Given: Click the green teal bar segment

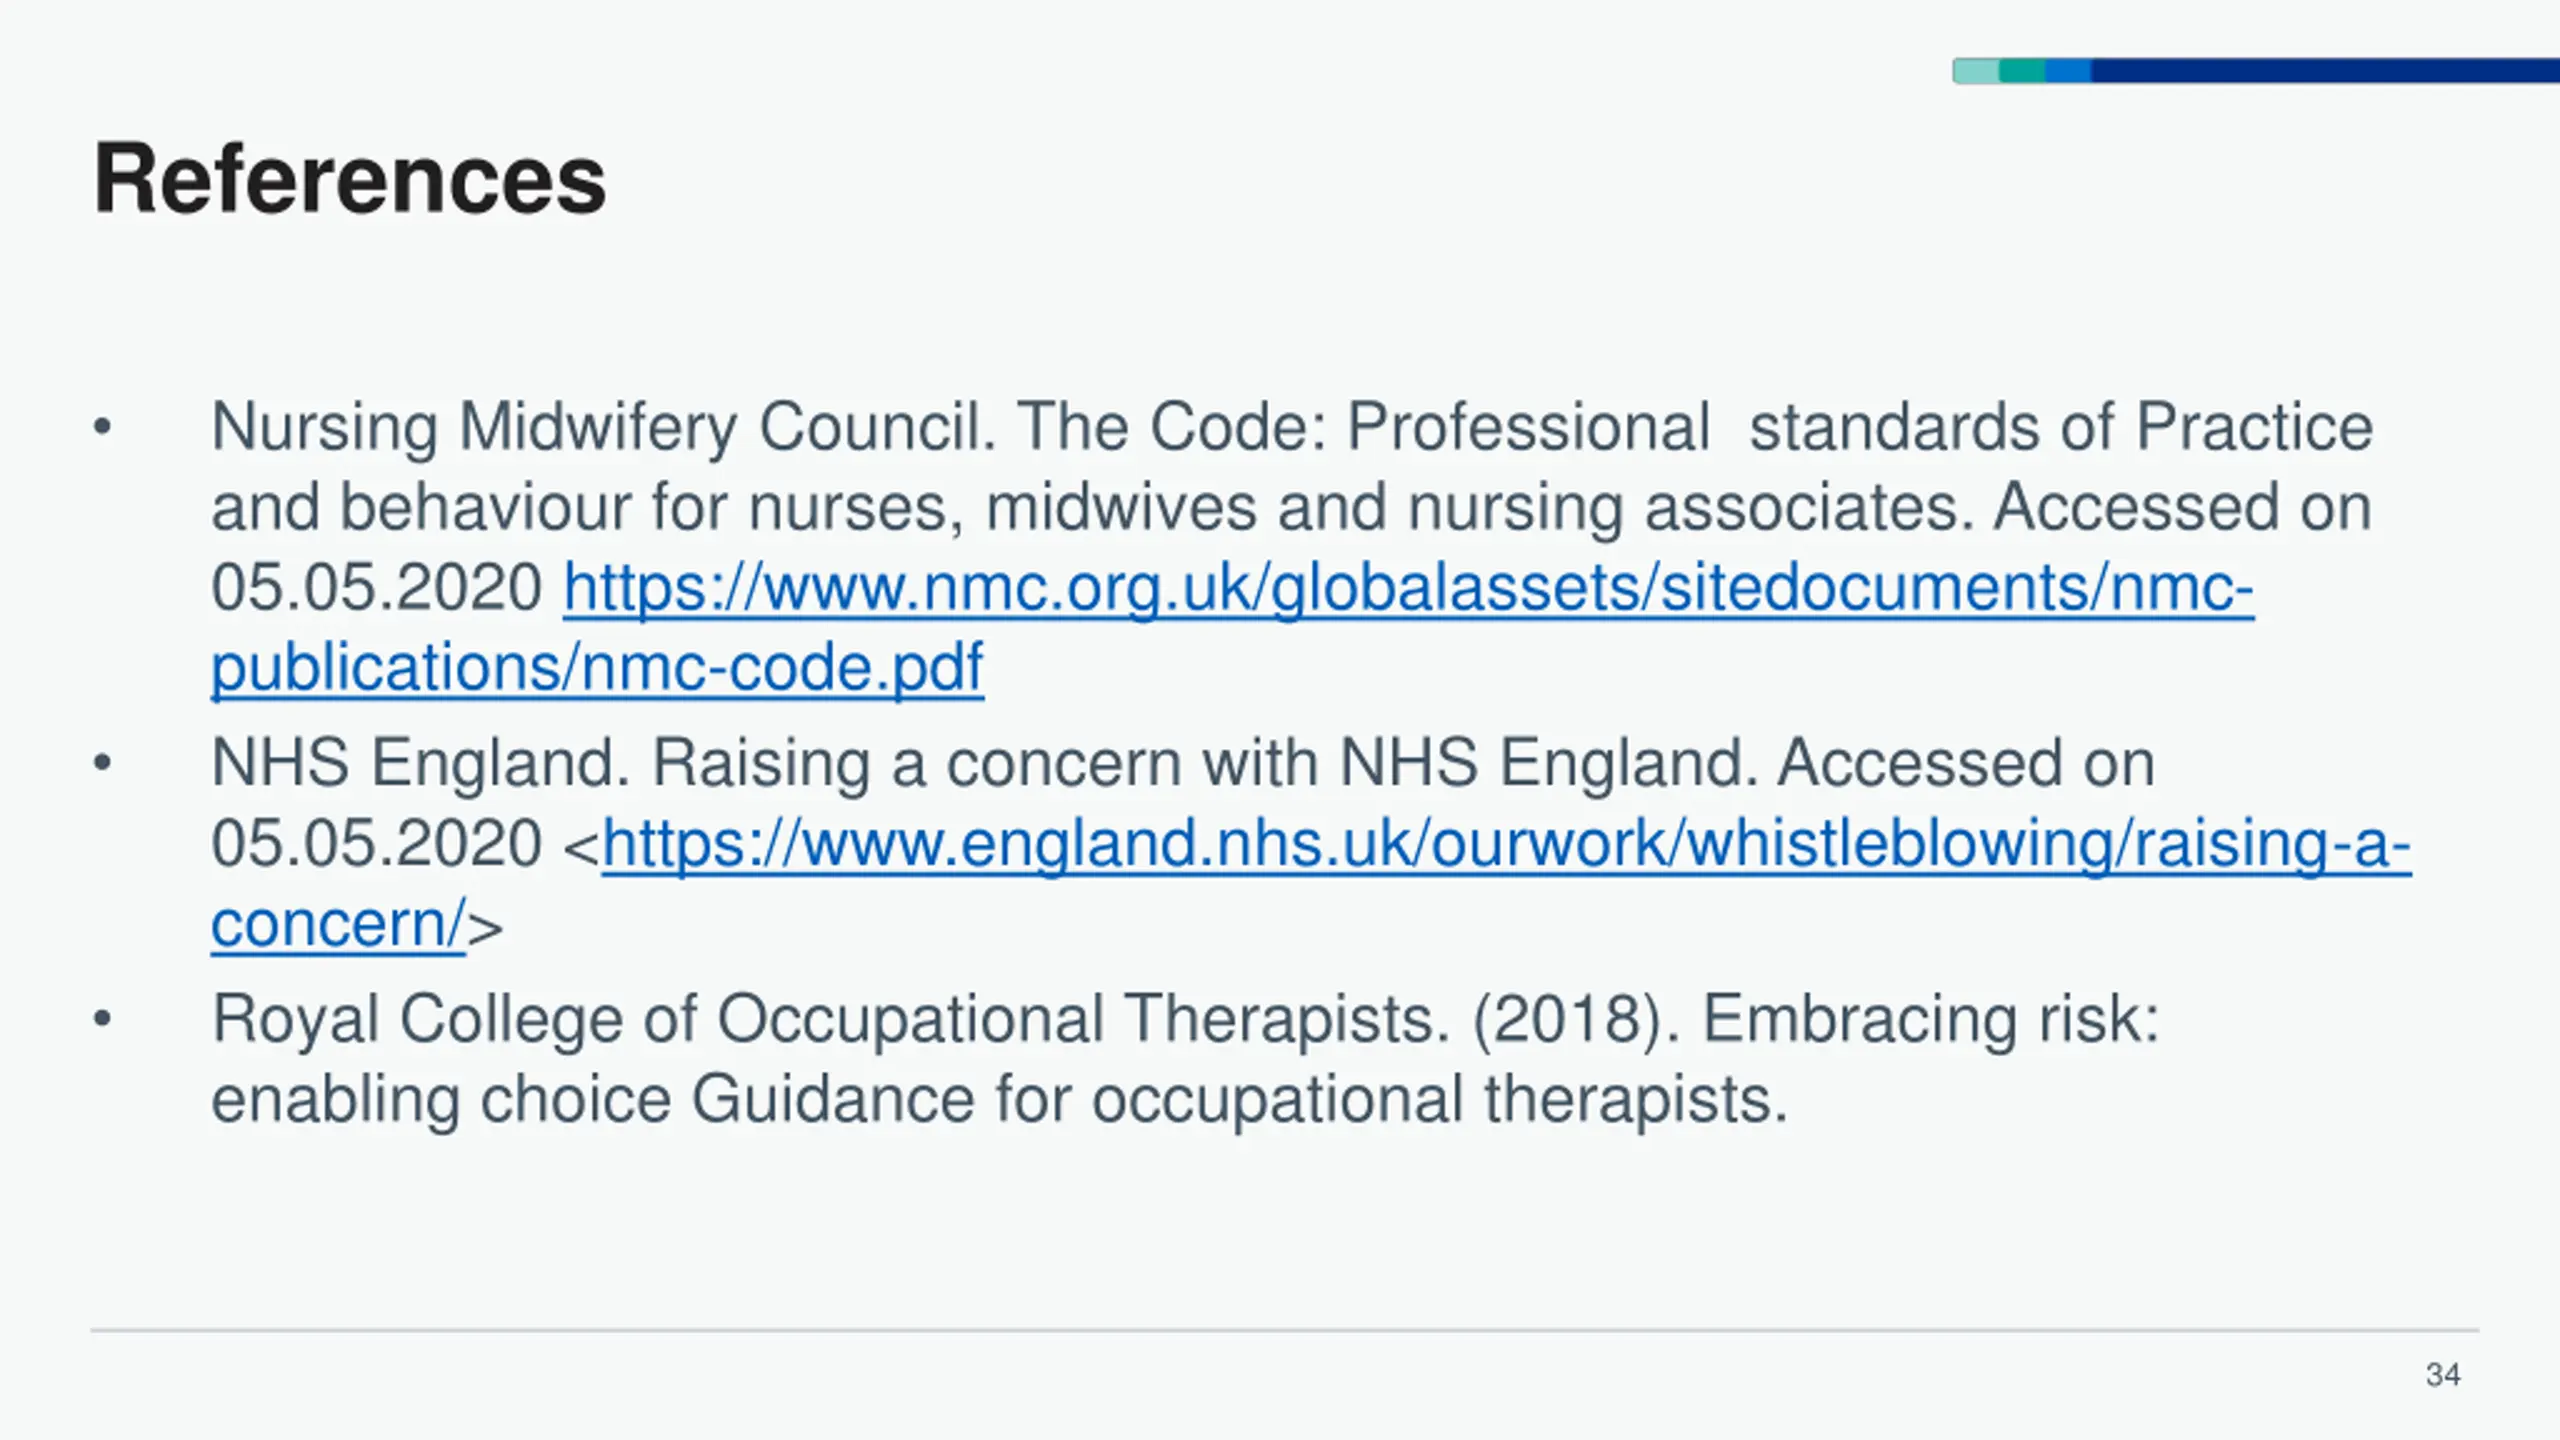Looking at the screenshot, I should [2022, 71].
